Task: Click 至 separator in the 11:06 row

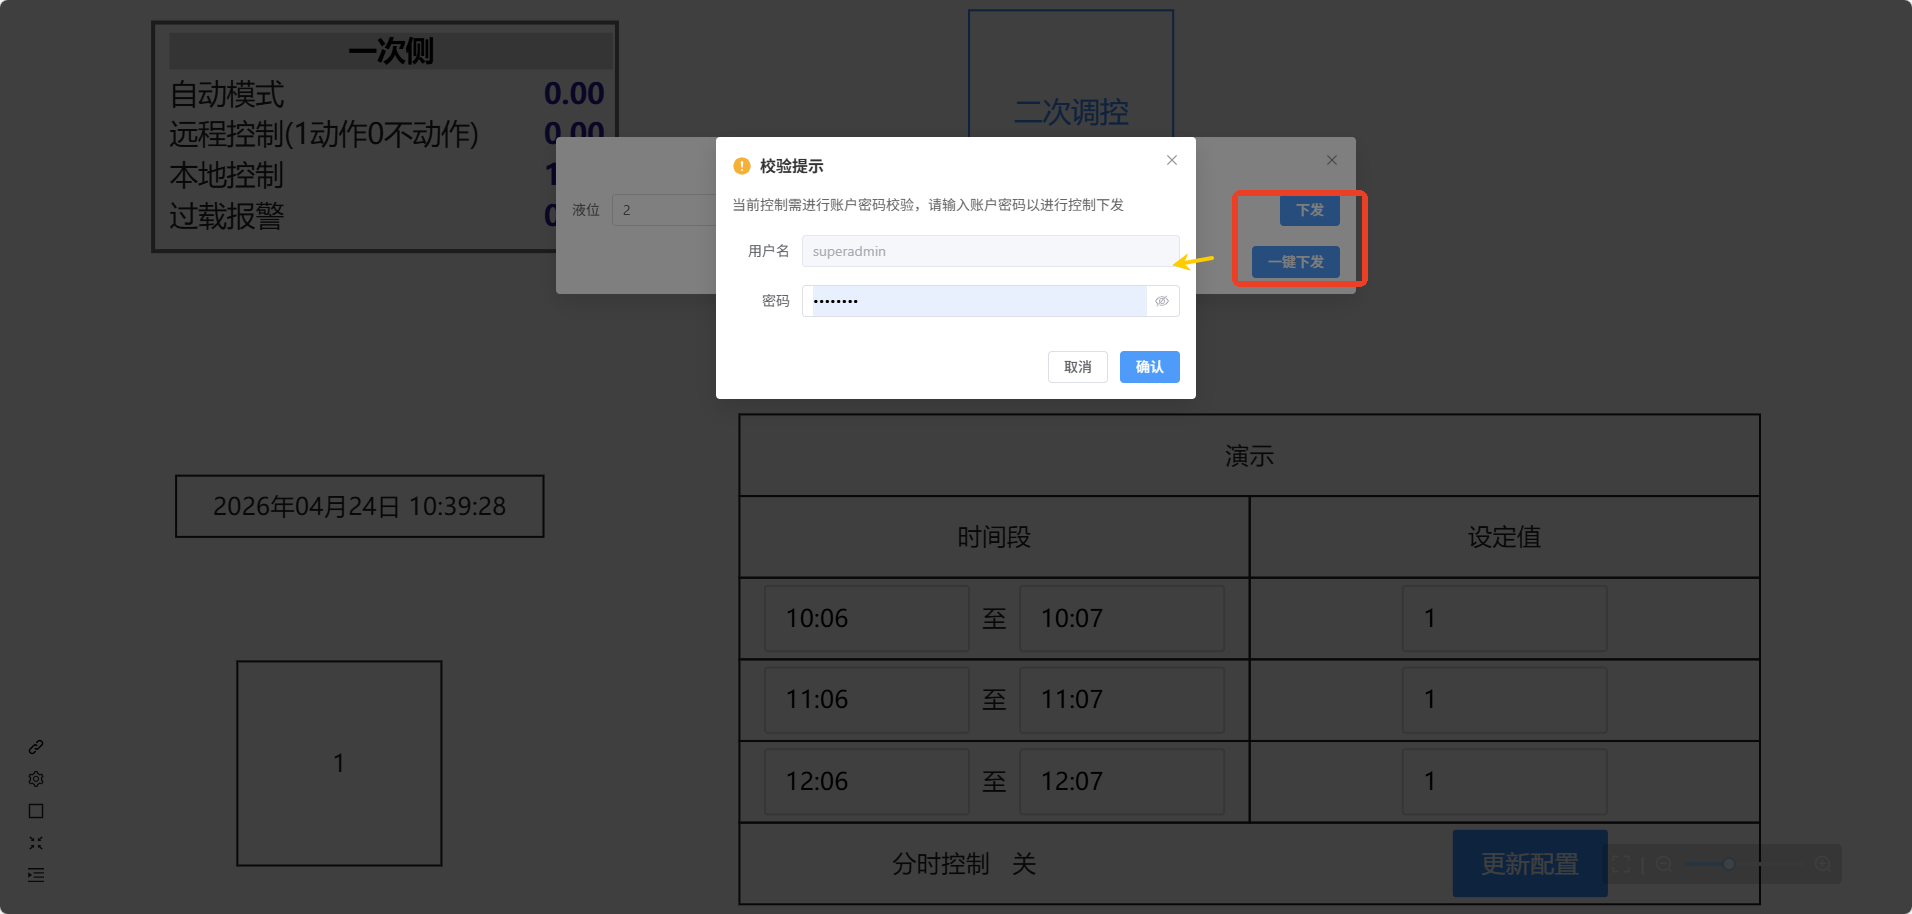Action: pos(994,700)
